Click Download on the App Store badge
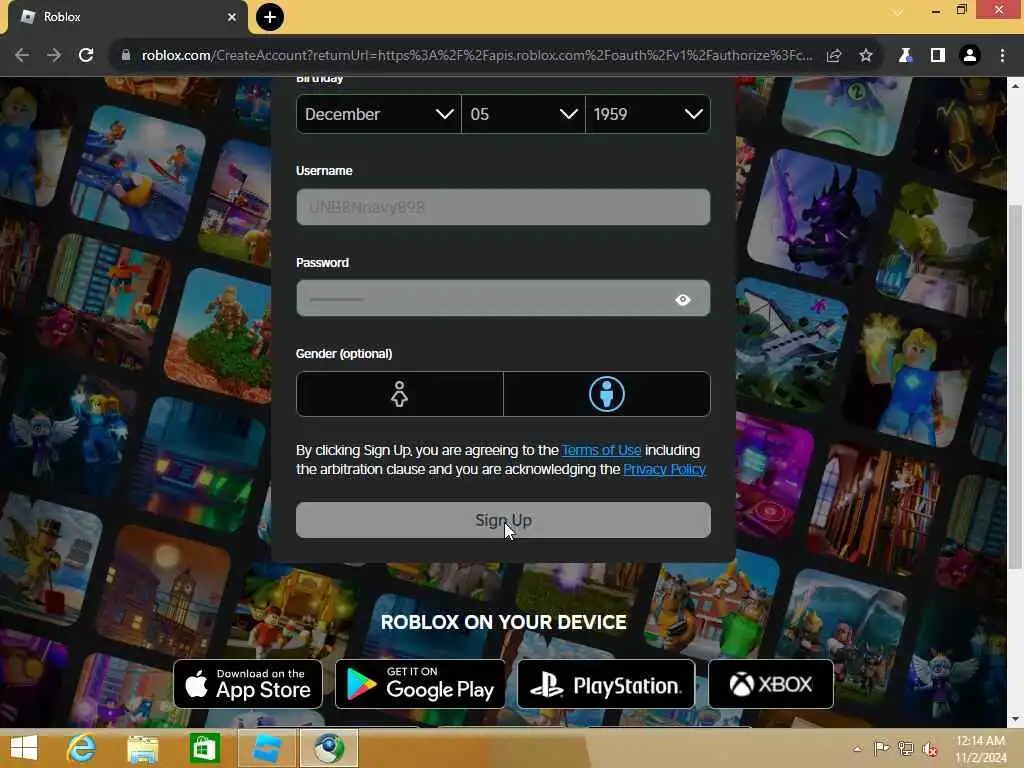1024x768 pixels. click(x=248, y=684)
